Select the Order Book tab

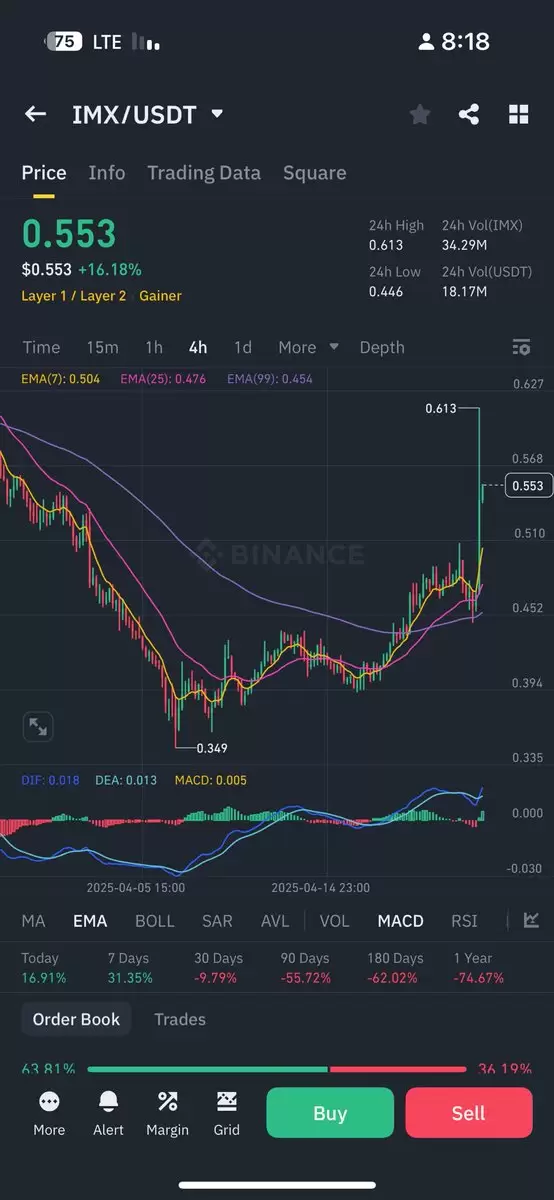pyautogui.click(x=76, y=1019)
